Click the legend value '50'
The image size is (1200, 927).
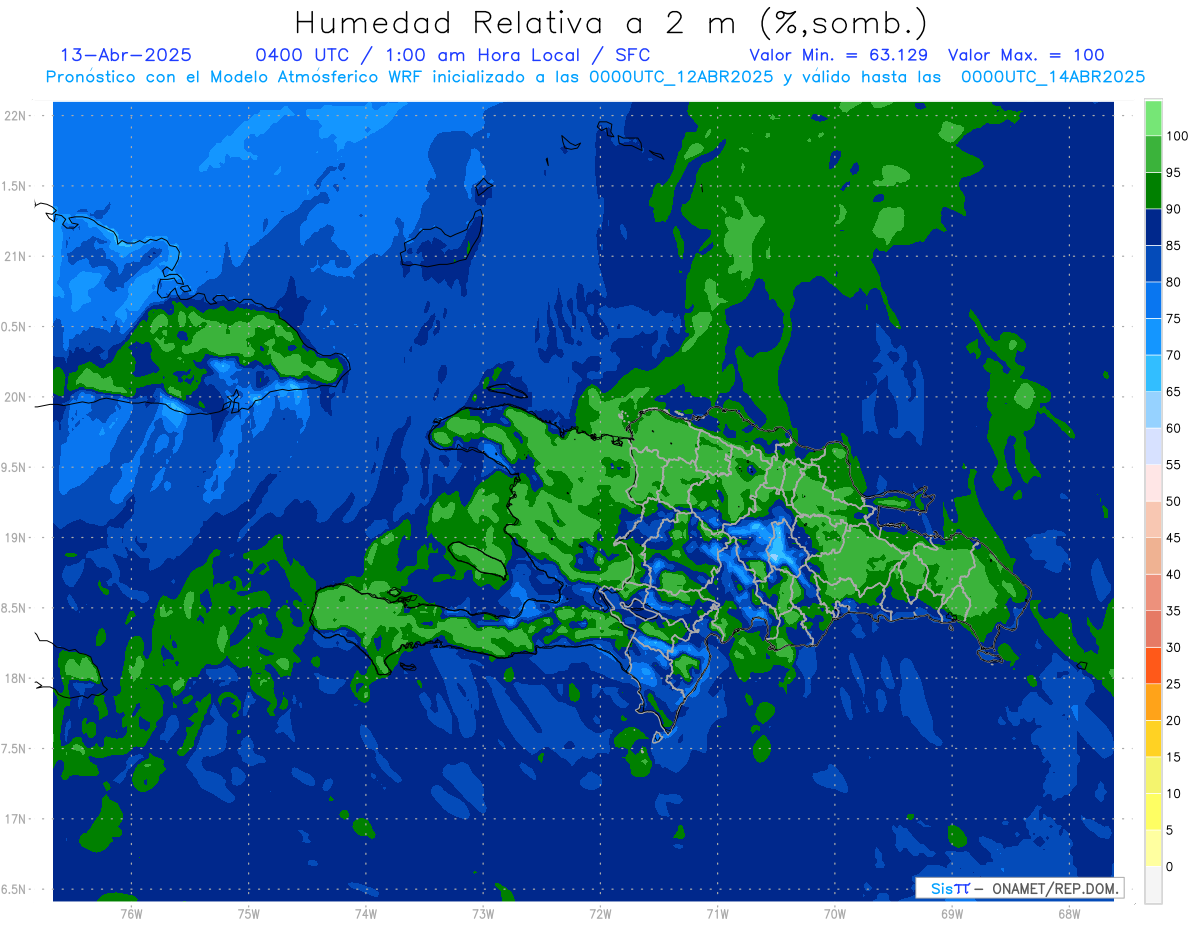coord(1174,501)
